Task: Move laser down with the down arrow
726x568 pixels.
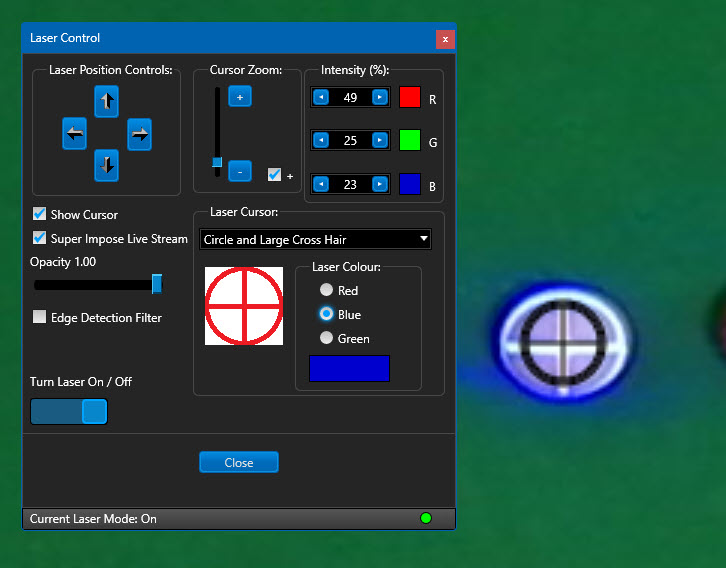Action: tap(106, 165)
